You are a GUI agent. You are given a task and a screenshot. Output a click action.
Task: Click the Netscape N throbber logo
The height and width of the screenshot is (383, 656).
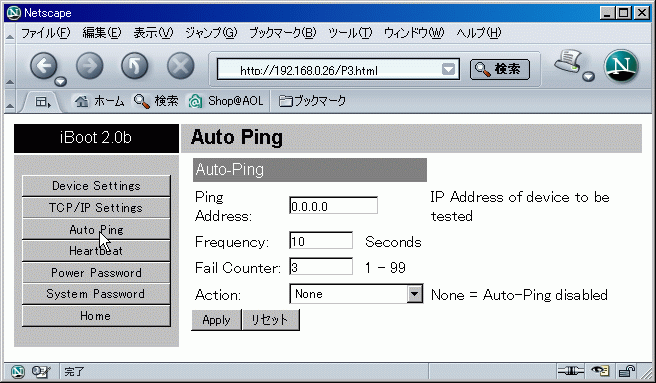(621, 67)
